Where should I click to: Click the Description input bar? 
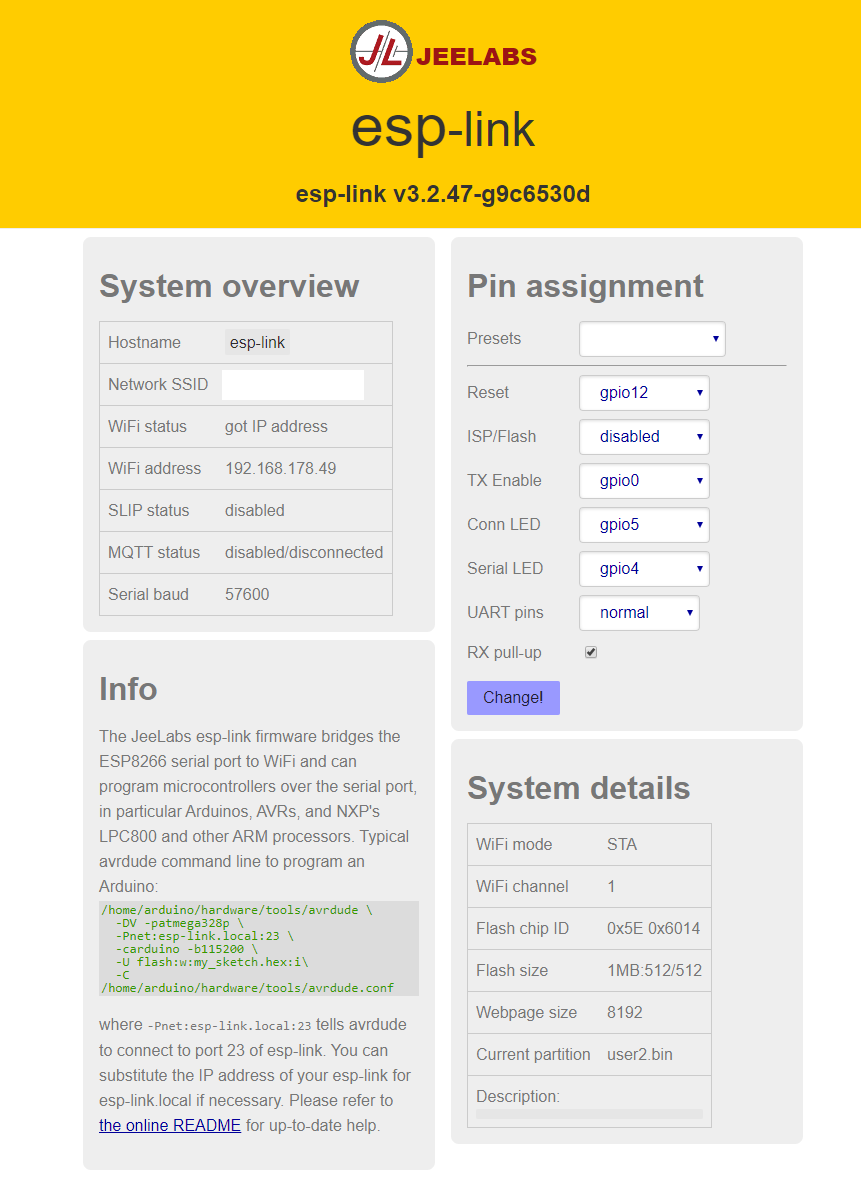(x=589, y=1113)
